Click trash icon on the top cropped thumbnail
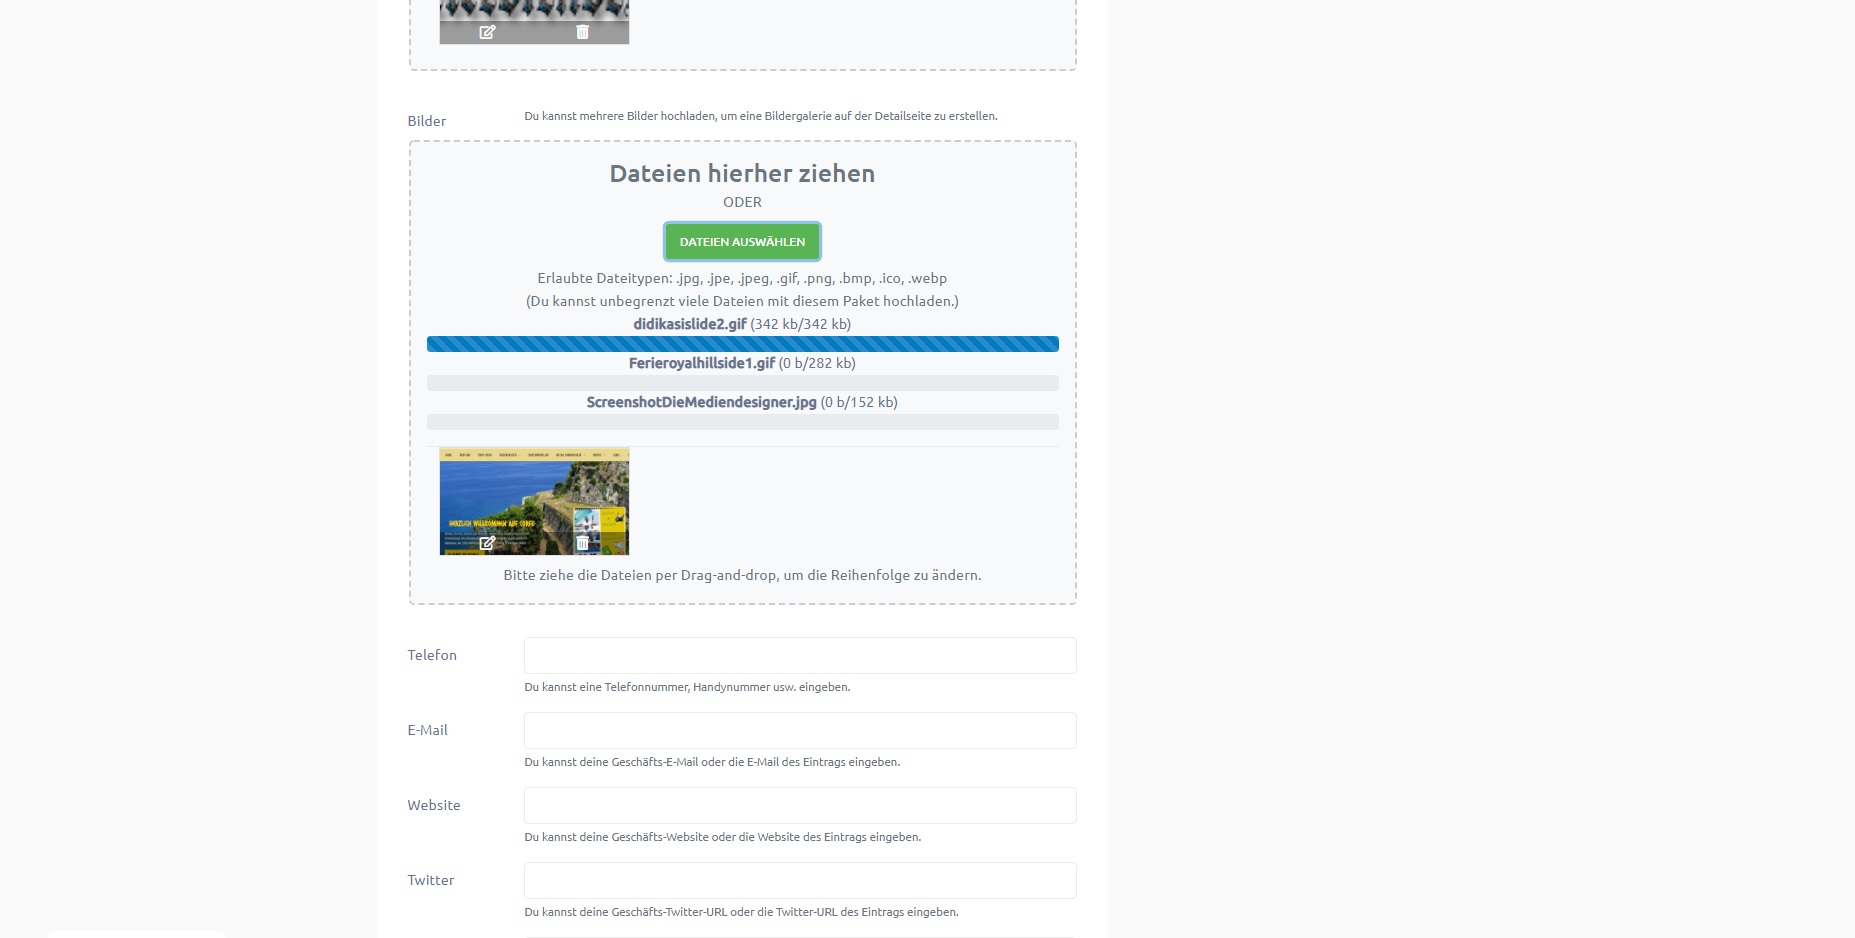The width and height of the screenshot is (1855, 938). point(582,32)
